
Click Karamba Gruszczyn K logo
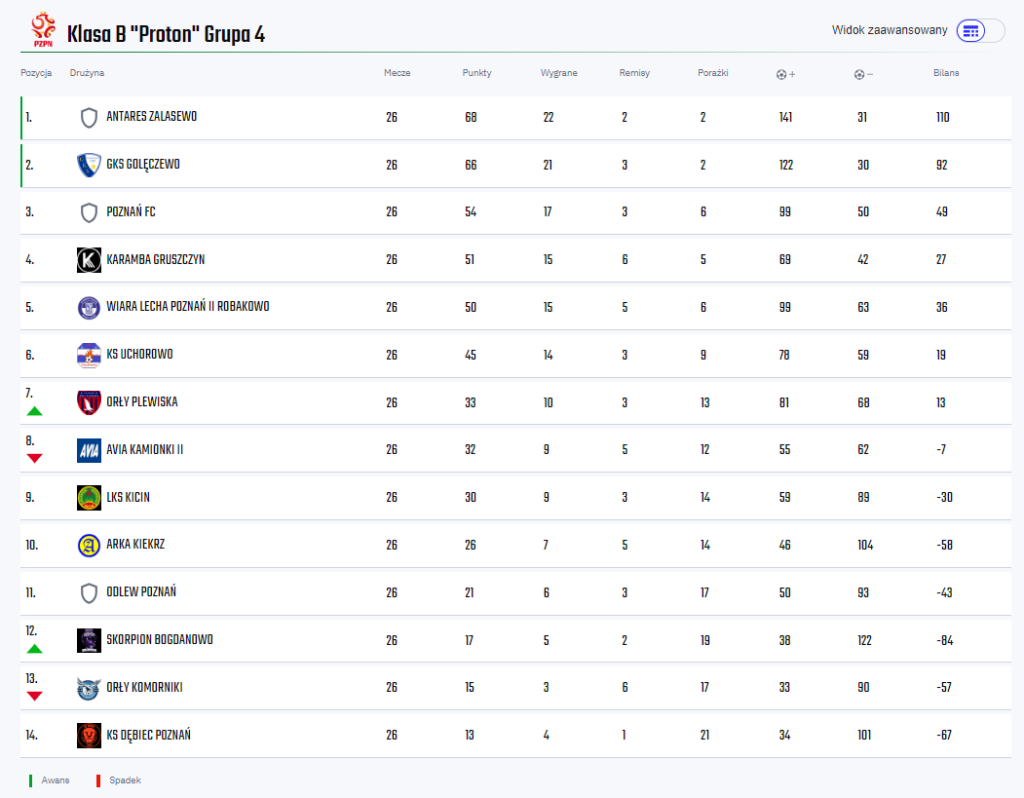[89, 260]
